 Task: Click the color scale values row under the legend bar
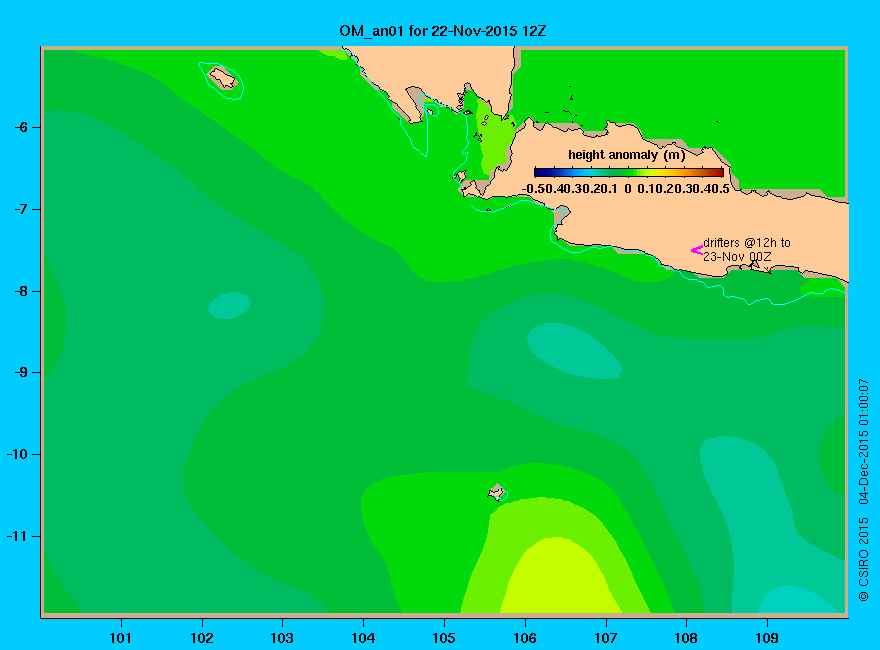tap(626, 189)
